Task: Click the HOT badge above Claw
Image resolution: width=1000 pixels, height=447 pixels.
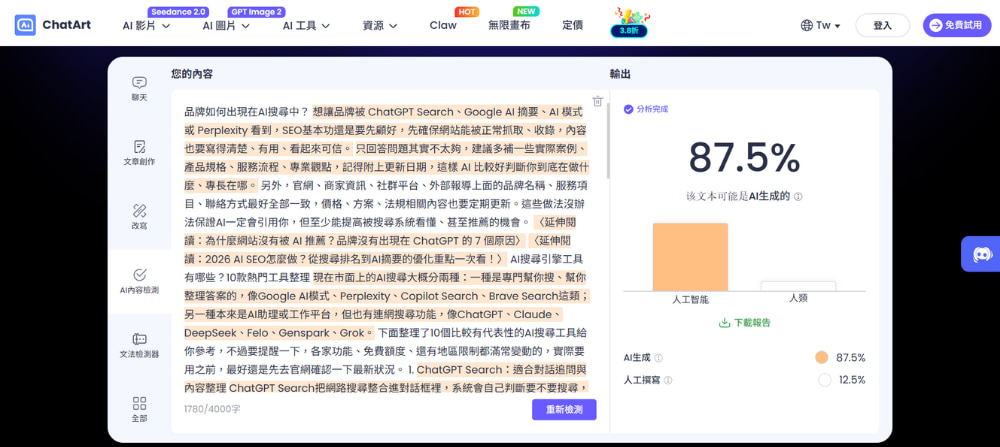Action: tap(467, 11)
